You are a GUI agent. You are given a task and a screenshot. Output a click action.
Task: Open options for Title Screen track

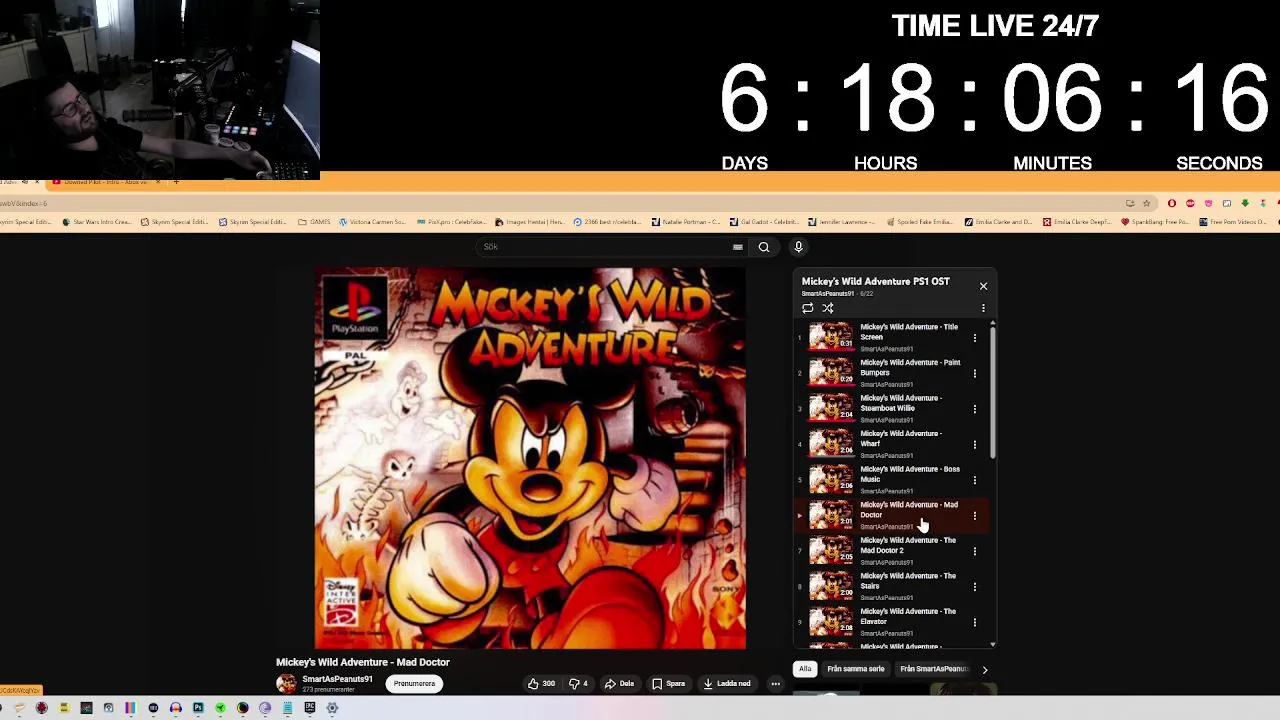pos(975,338)
